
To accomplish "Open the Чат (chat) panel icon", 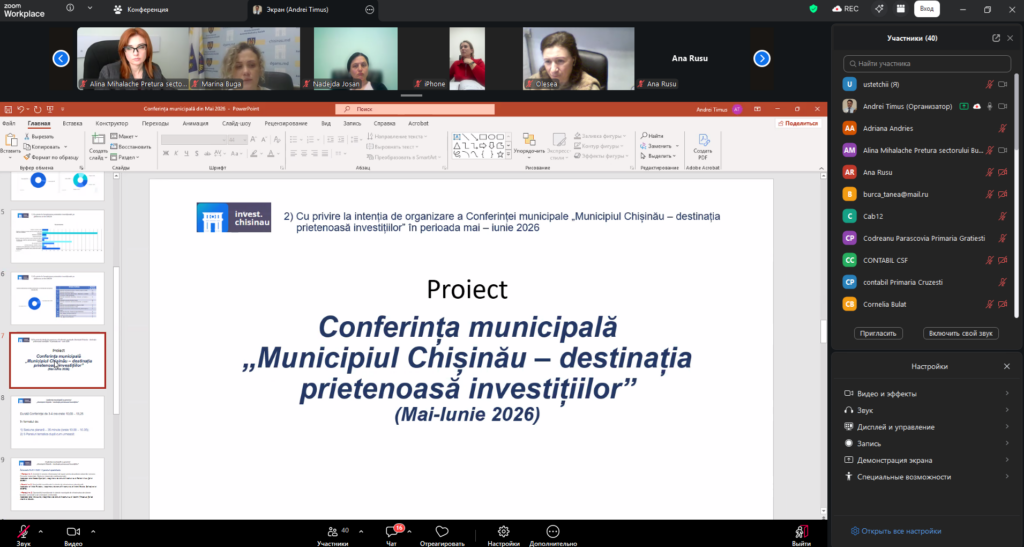I will [391, 531].
